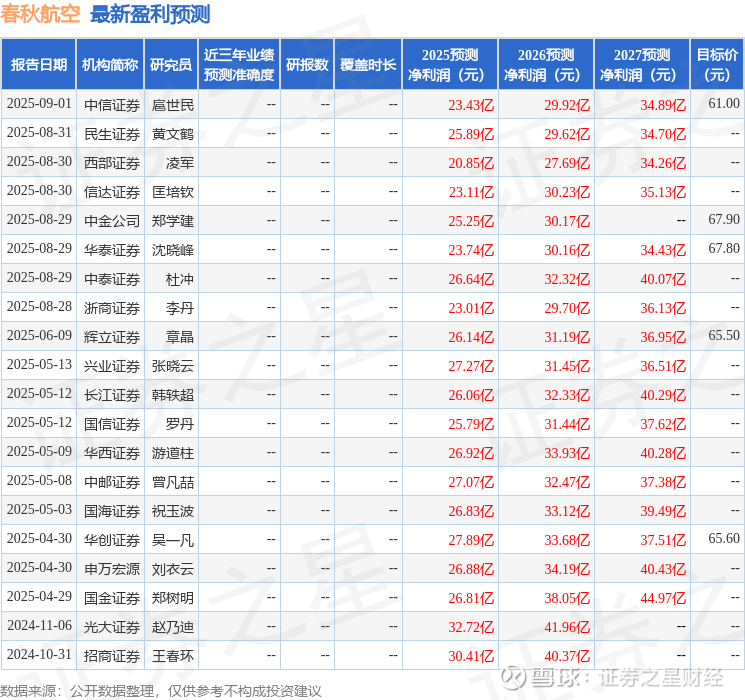The height and width of the screenshot is (700, 745).
Task: Click 浙商证券 institution cell
Action: [x=112, y=308]
